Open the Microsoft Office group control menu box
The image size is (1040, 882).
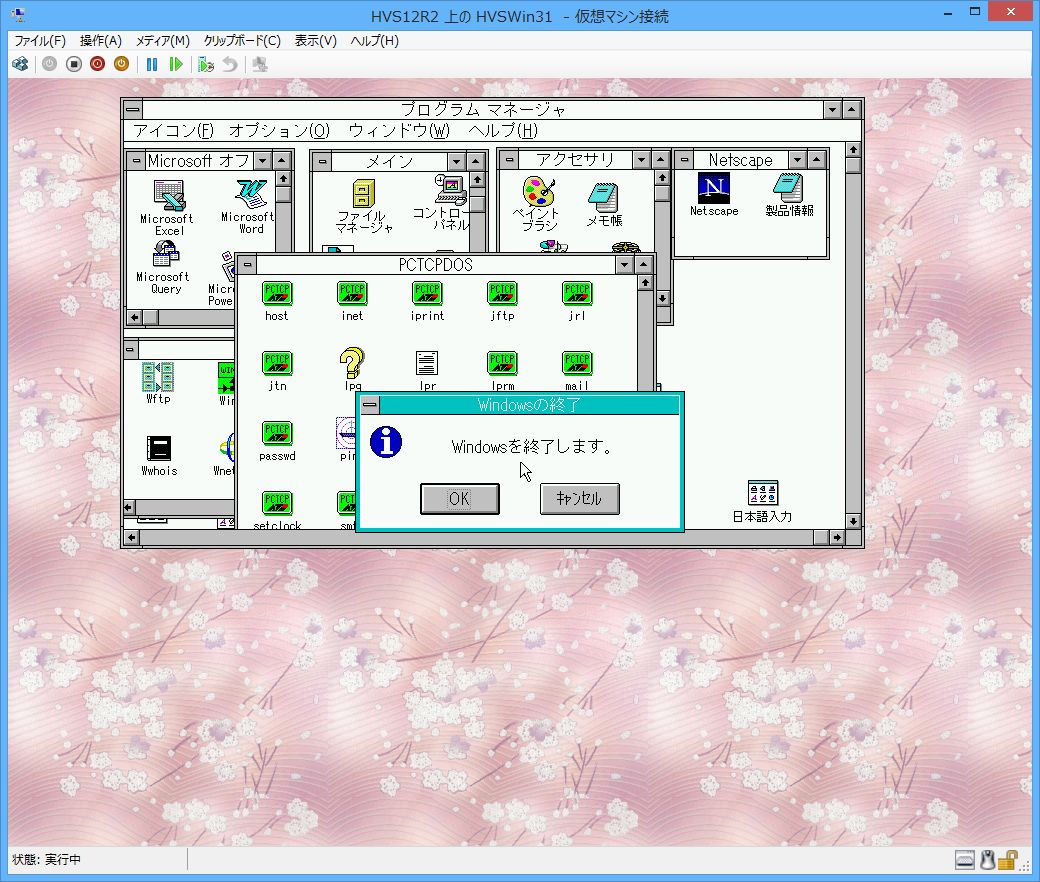(136, 160)
